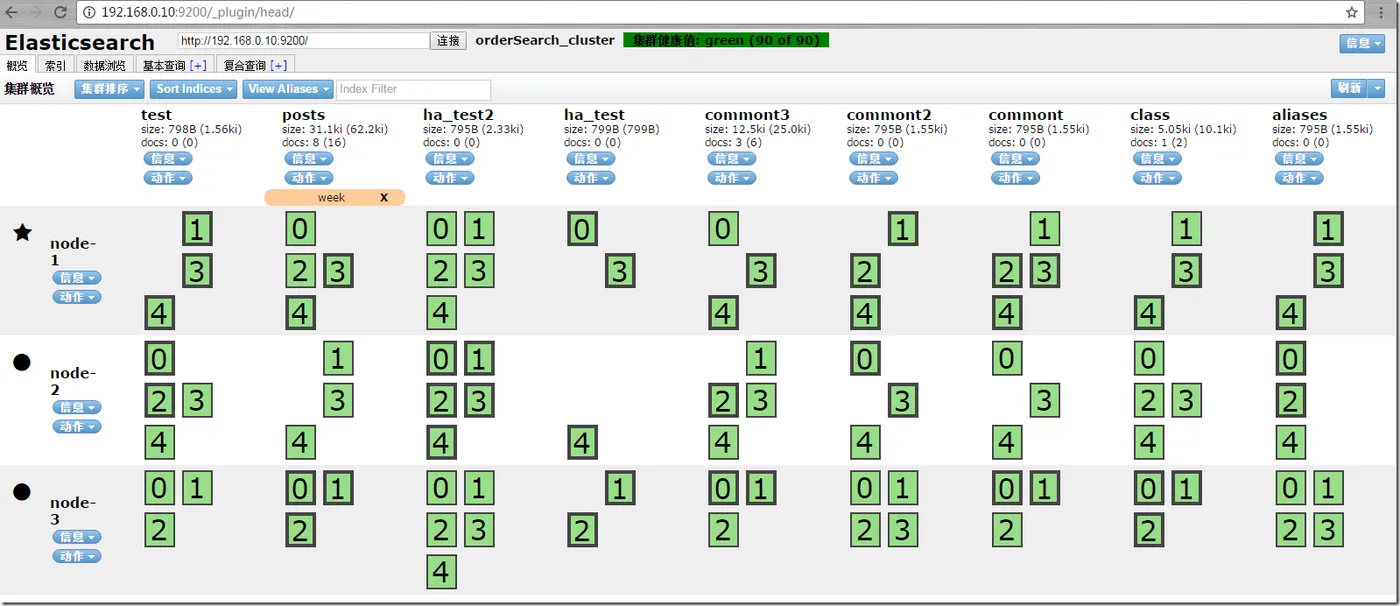Select commont3 shard 3 on node-1
This screenshot has width=1400, height=606.
point(761,271)
